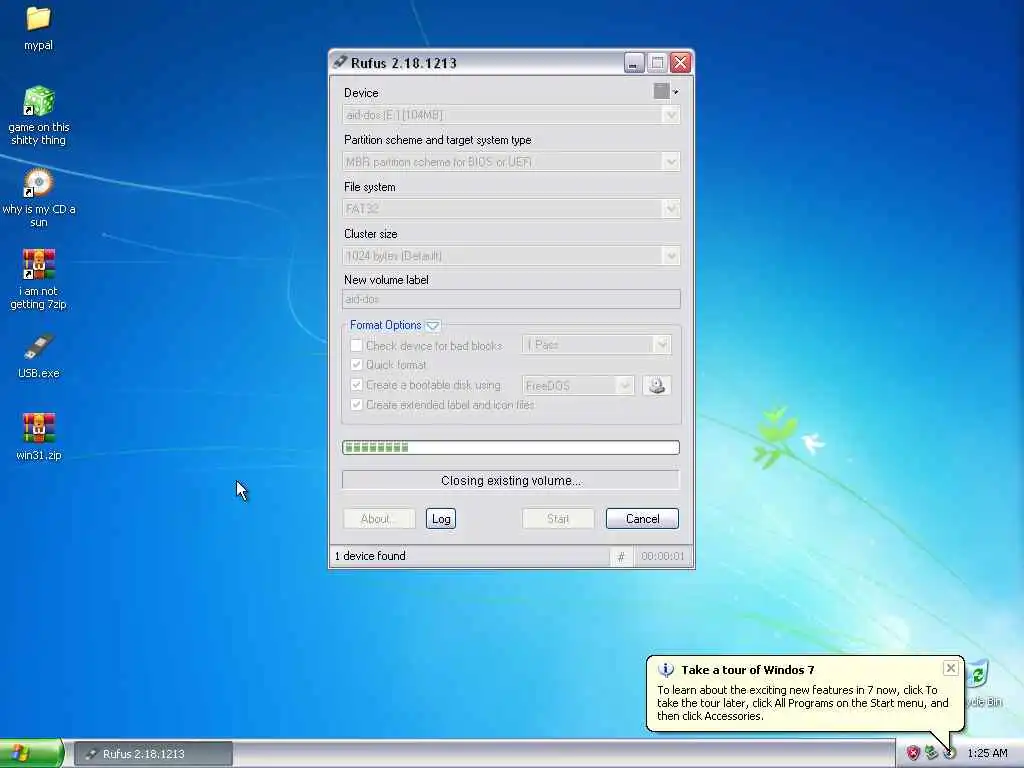This screenshot has width=1024, height=768.
Task: Click the Rufus language globe icon beside Device
Action: 661,91
